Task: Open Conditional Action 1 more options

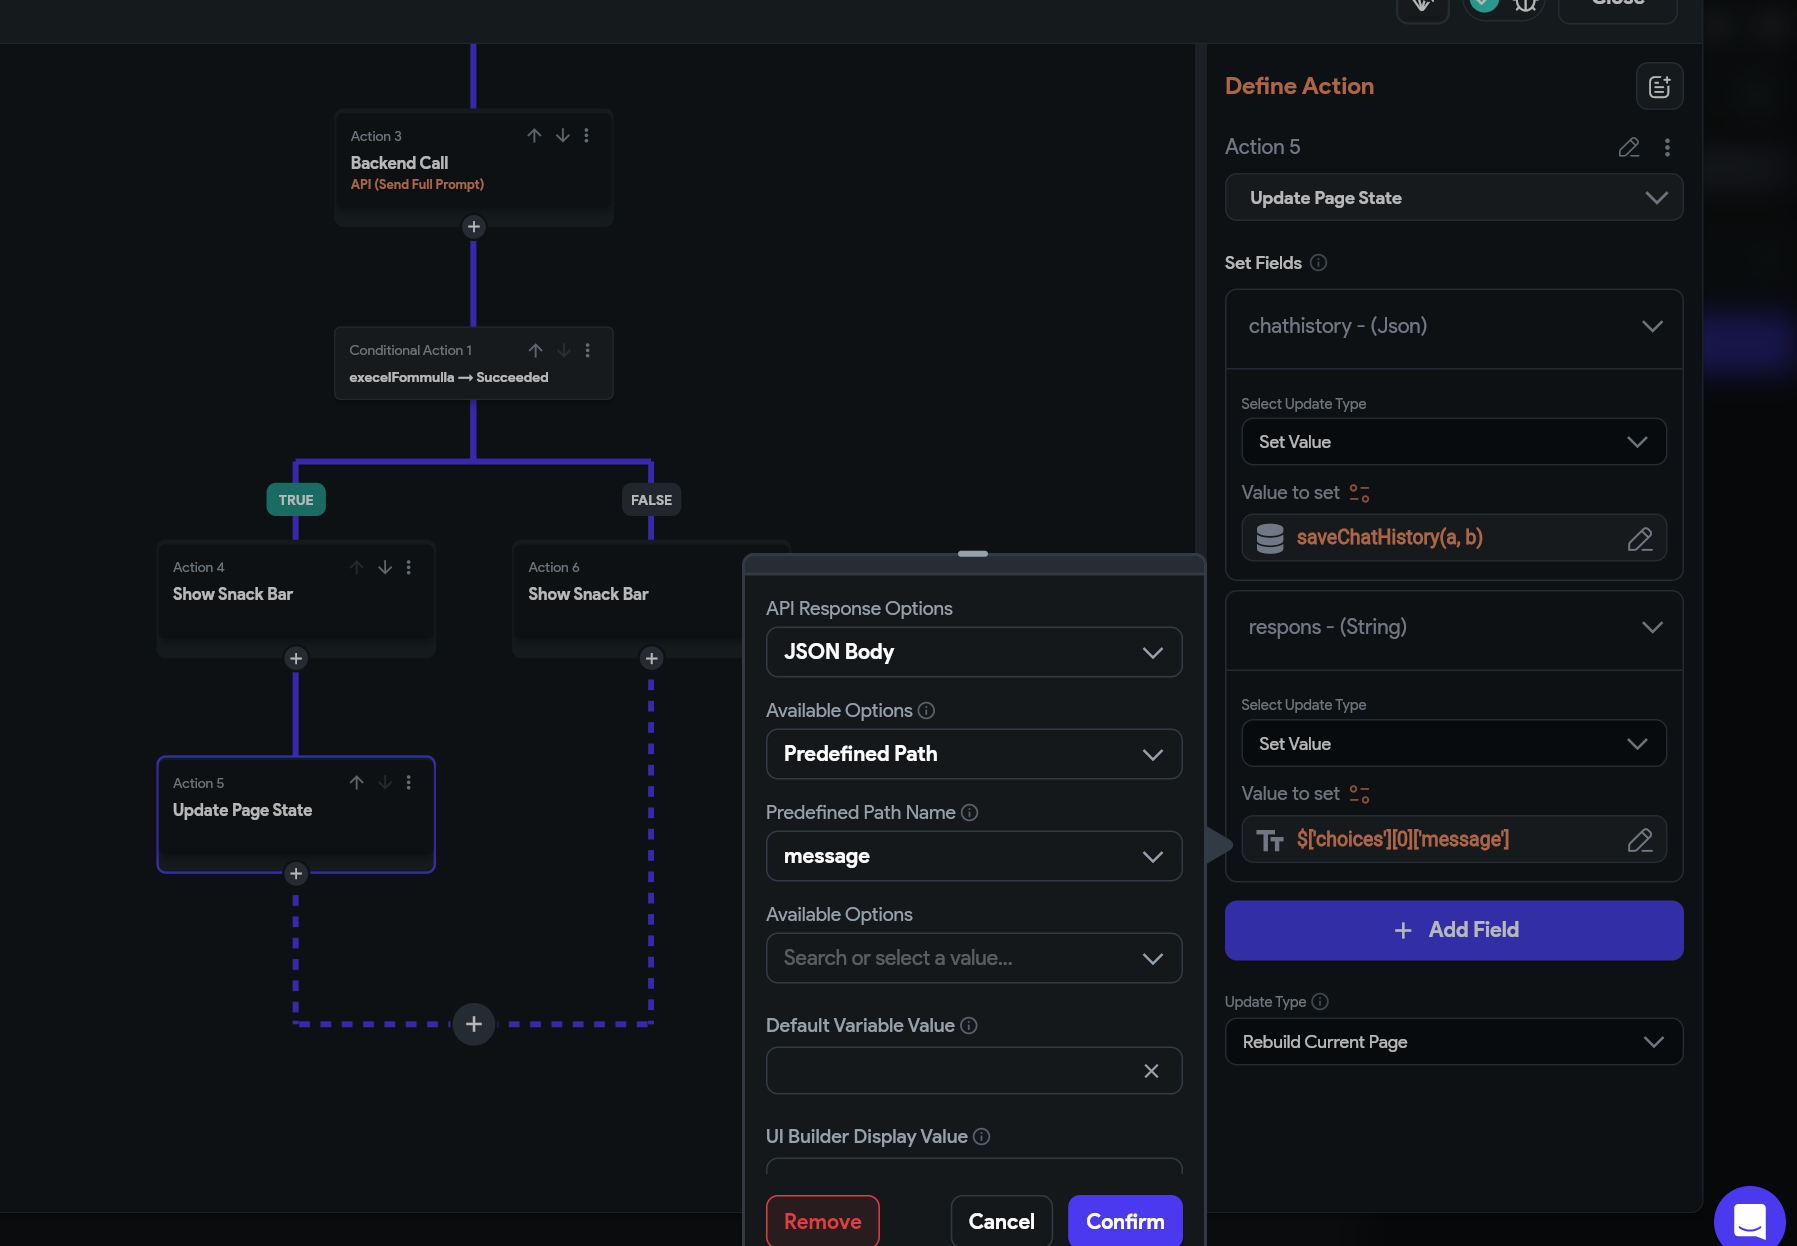Action: click(588, 350)
